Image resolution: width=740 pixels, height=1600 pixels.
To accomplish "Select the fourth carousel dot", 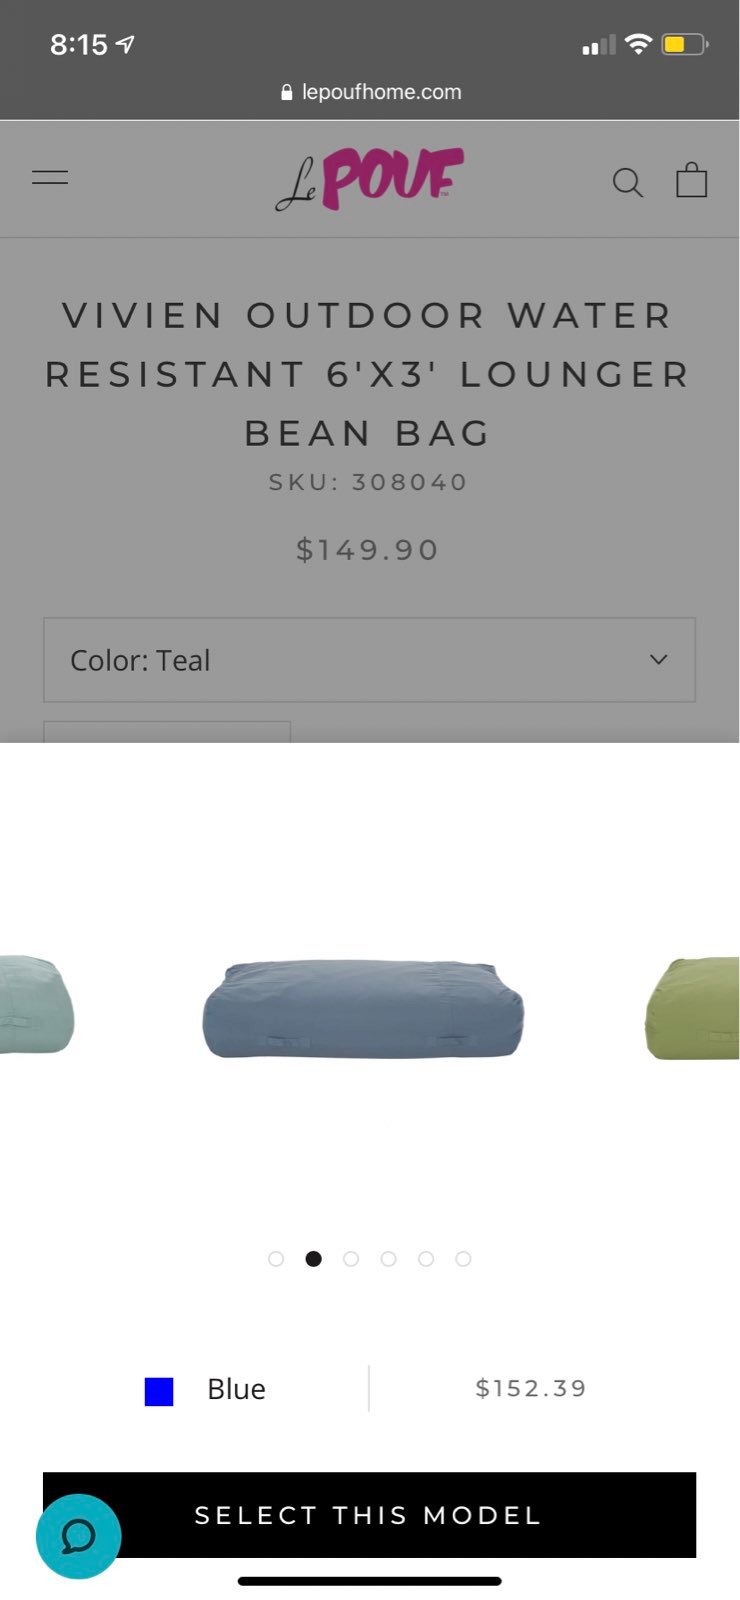I will 388,1259.
